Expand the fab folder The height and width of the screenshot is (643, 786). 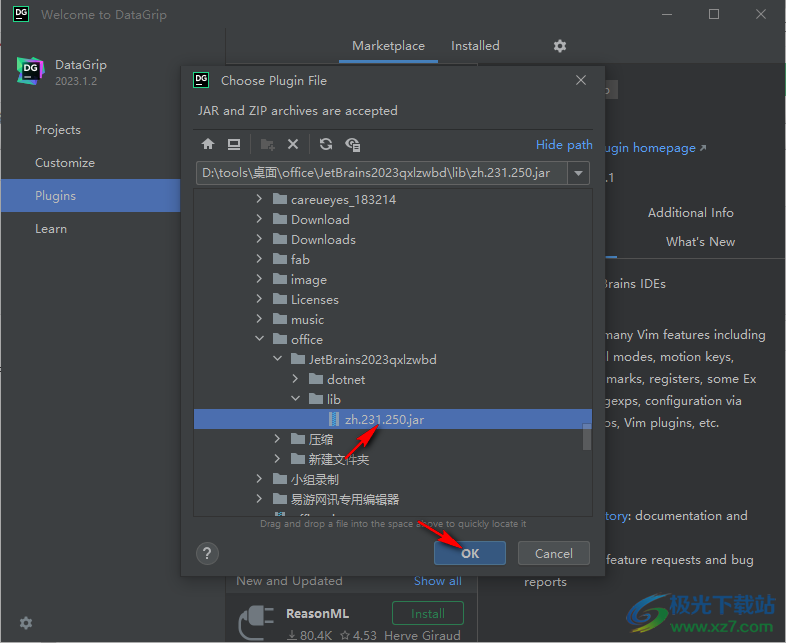coord(259,259)
